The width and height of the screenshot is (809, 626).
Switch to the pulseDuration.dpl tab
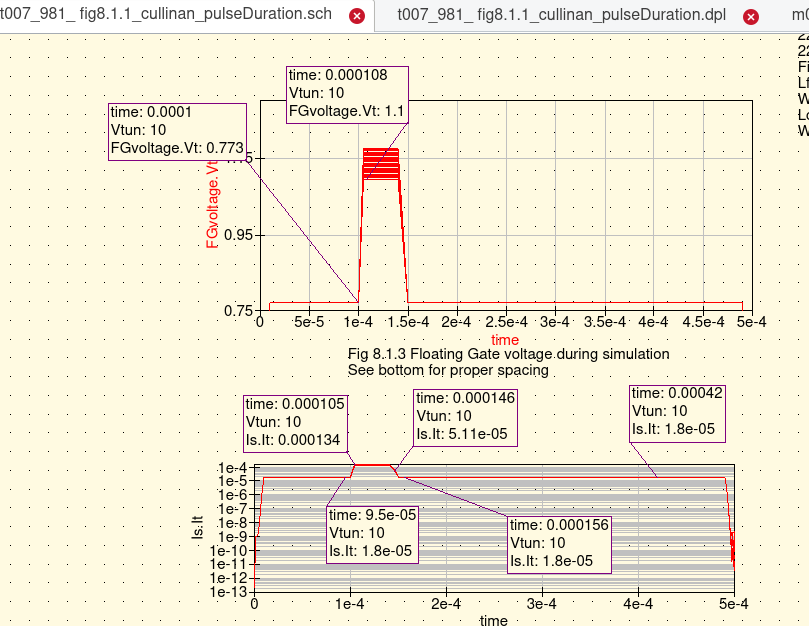(560, 16)
